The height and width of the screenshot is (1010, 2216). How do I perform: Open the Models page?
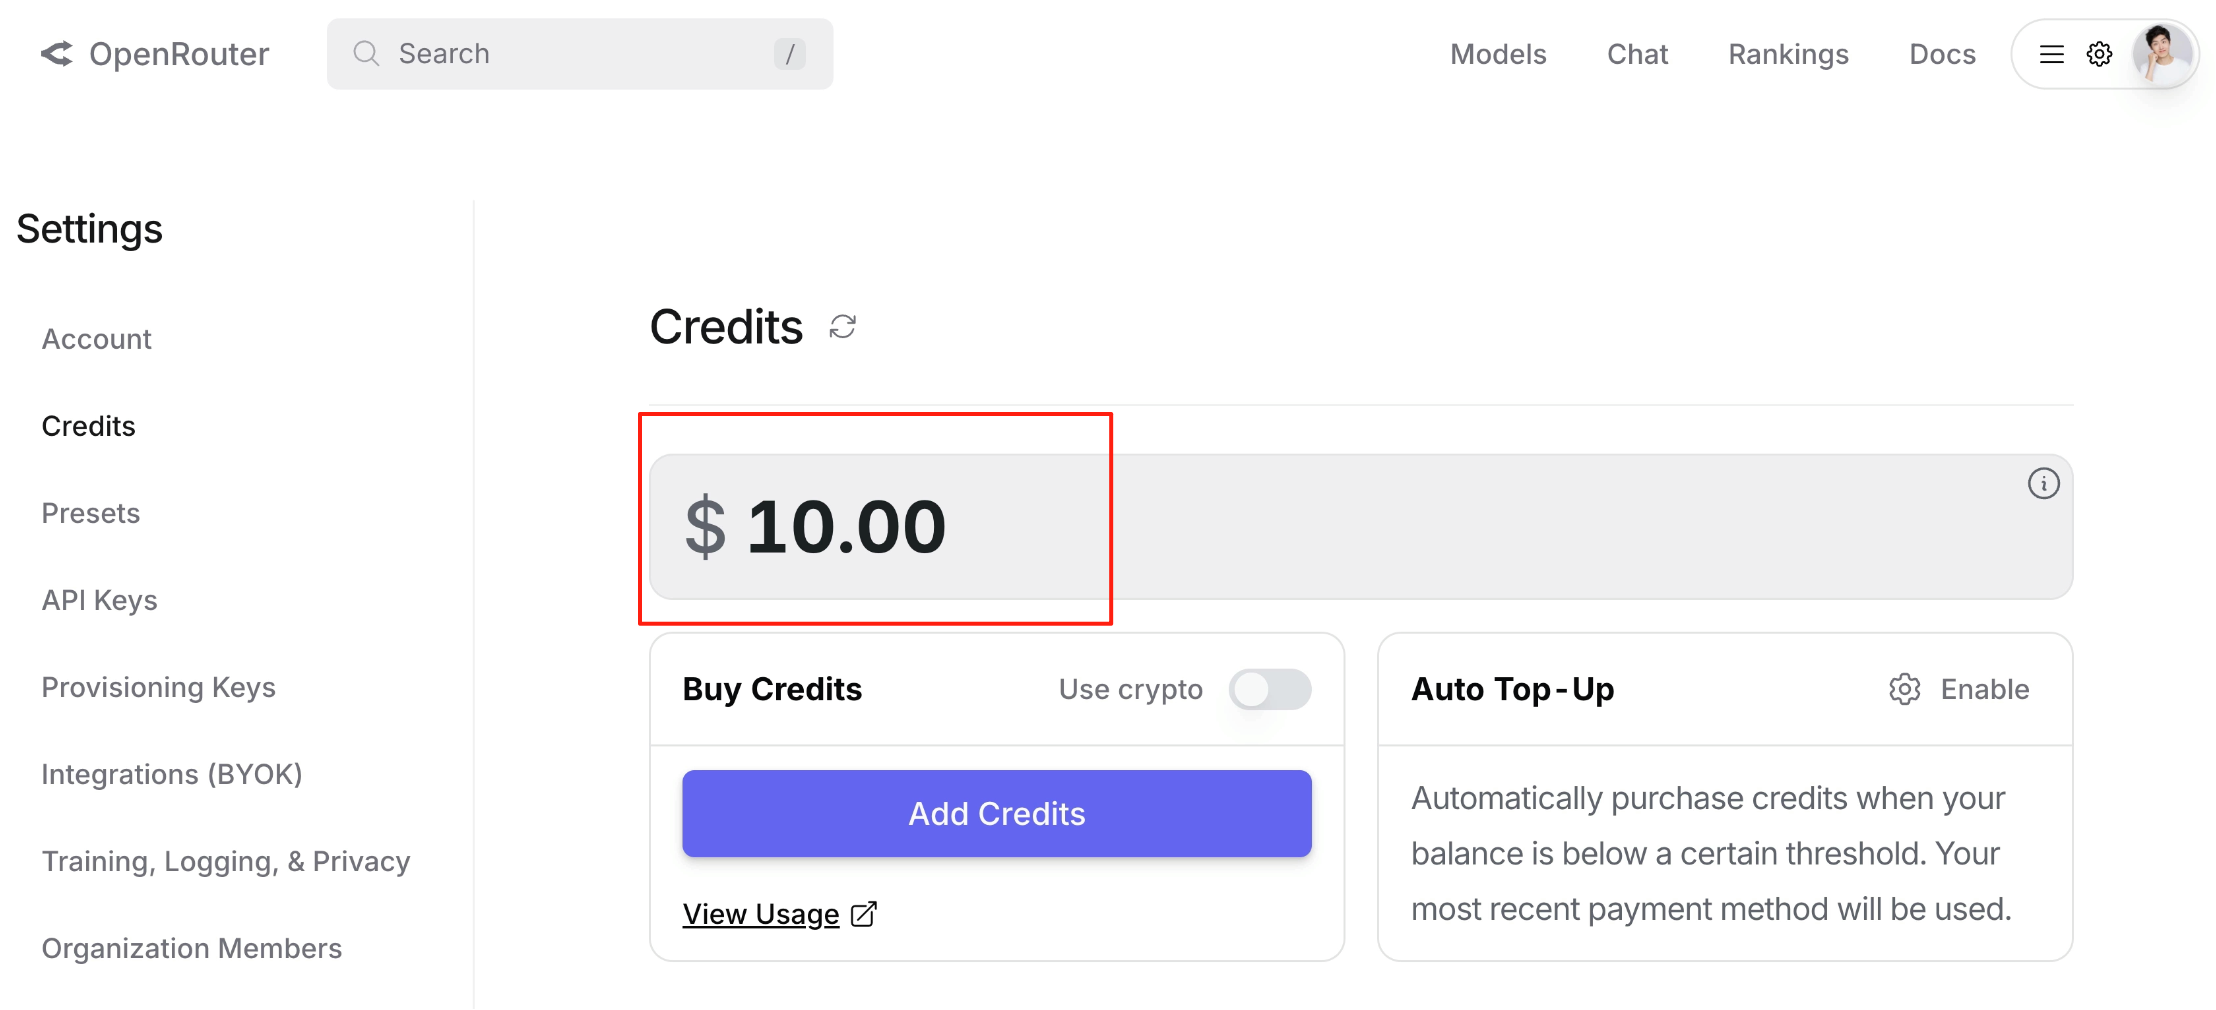pos(1497,54)
